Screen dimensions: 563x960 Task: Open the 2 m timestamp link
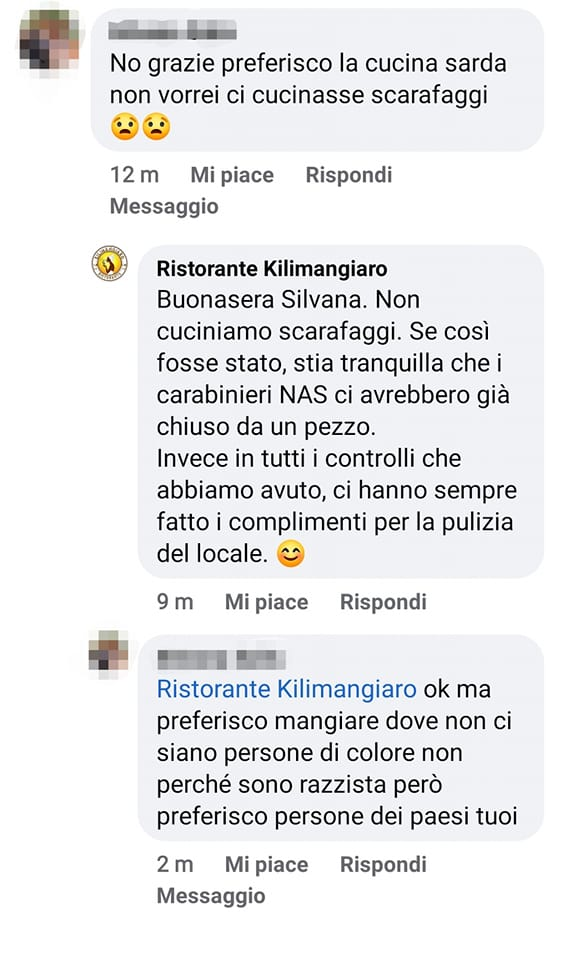pyautogui.click(x=175, y=864)
